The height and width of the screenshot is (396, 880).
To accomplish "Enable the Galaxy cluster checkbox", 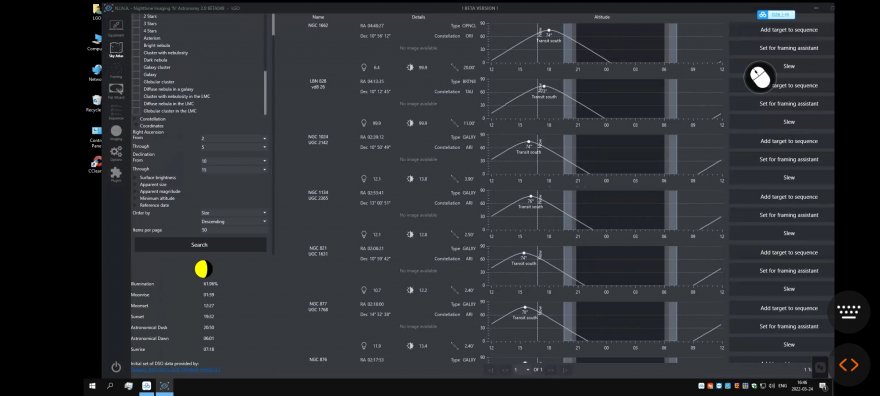I will tap(136, 67).
